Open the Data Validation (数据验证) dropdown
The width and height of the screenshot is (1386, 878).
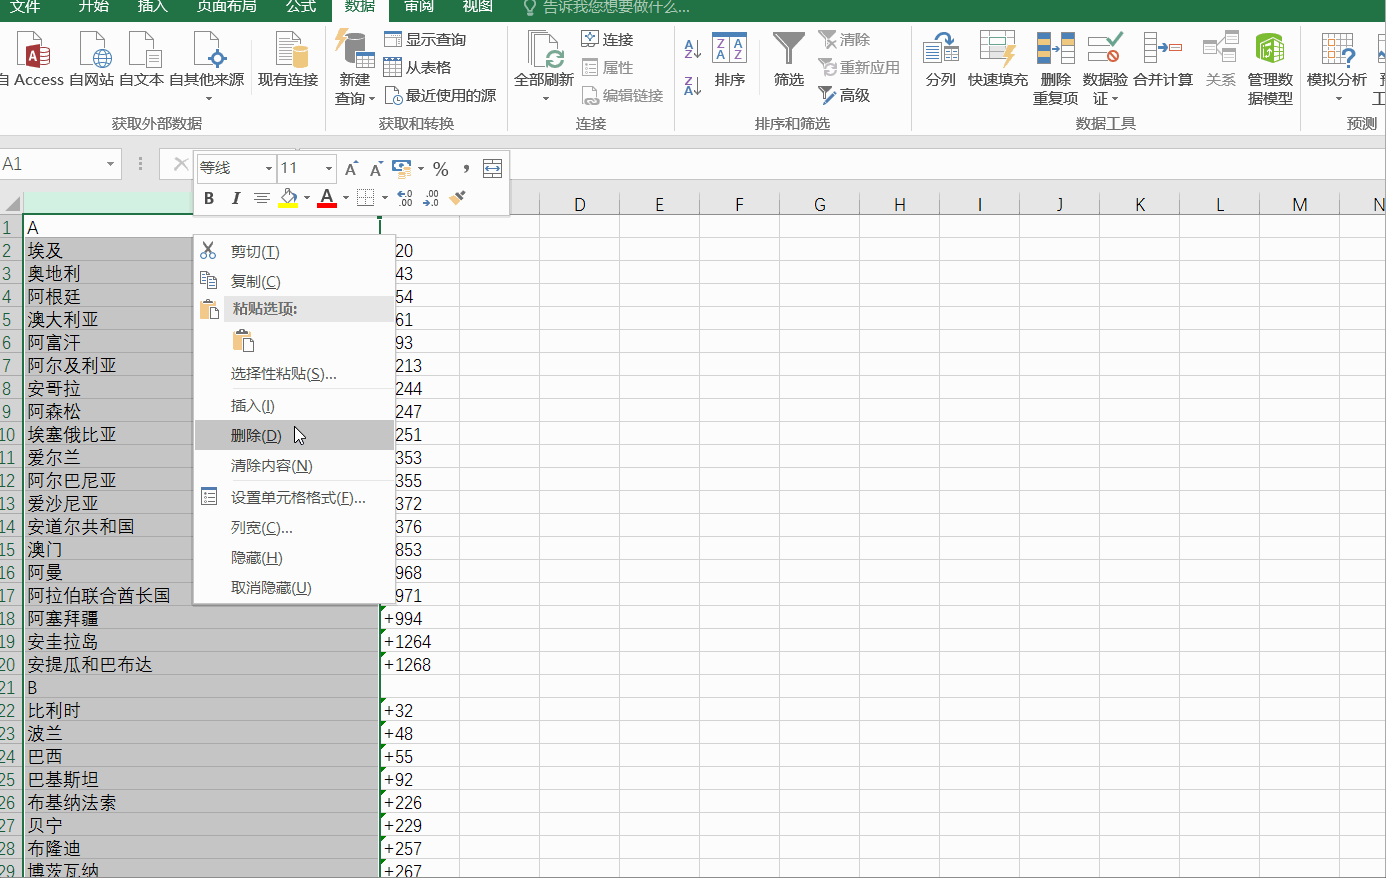(x=1105, y=98)
